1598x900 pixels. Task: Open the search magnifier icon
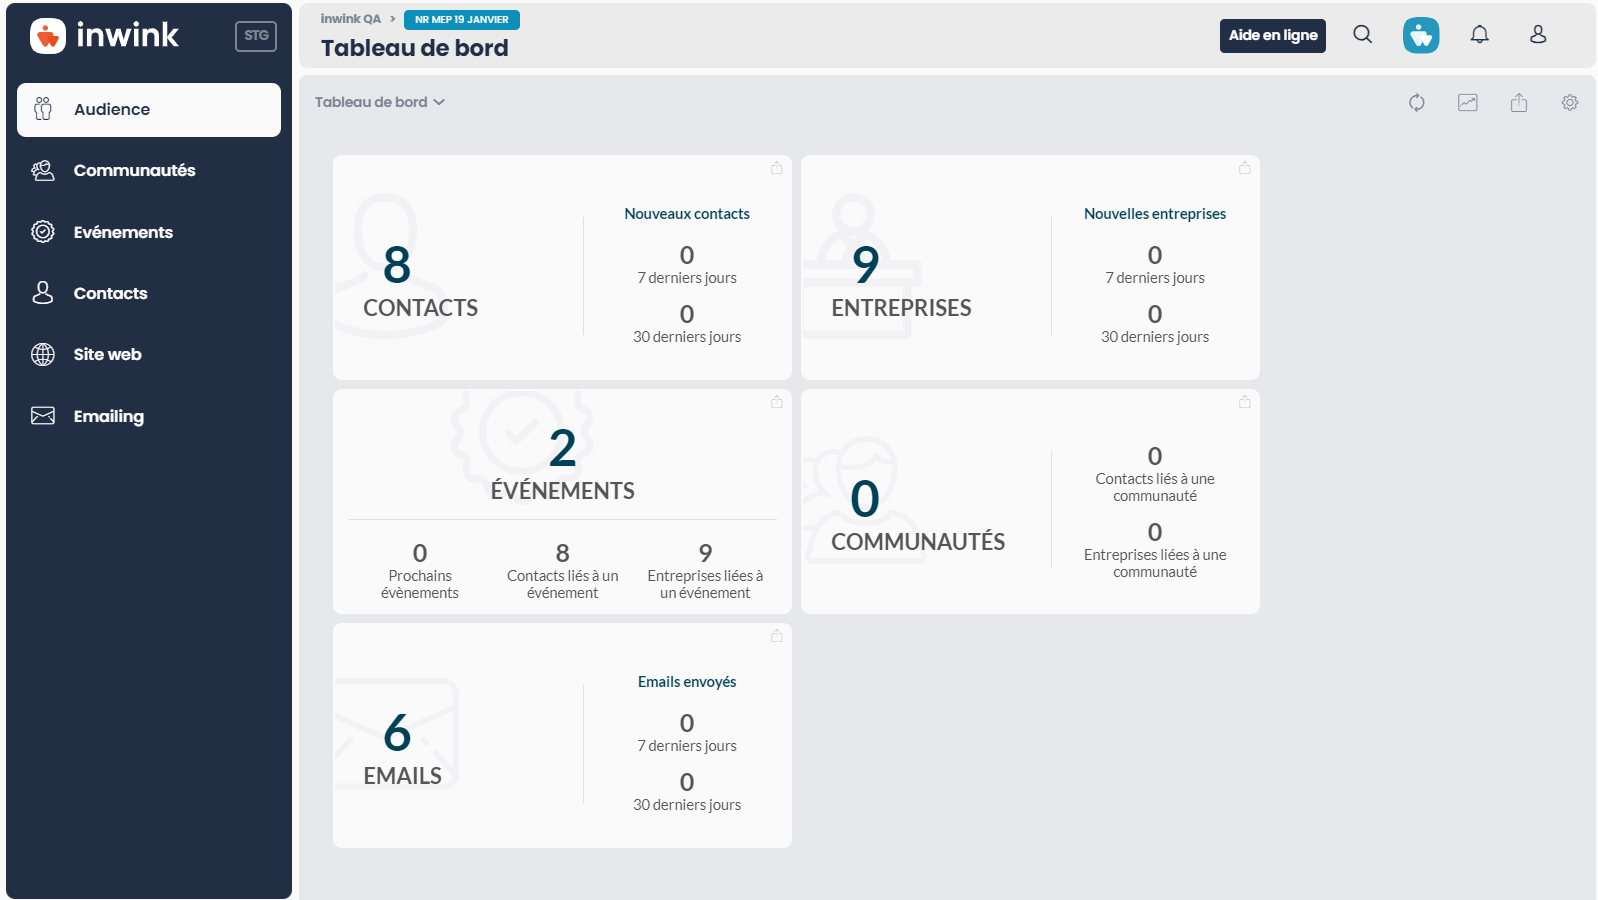pos(1362,35)
